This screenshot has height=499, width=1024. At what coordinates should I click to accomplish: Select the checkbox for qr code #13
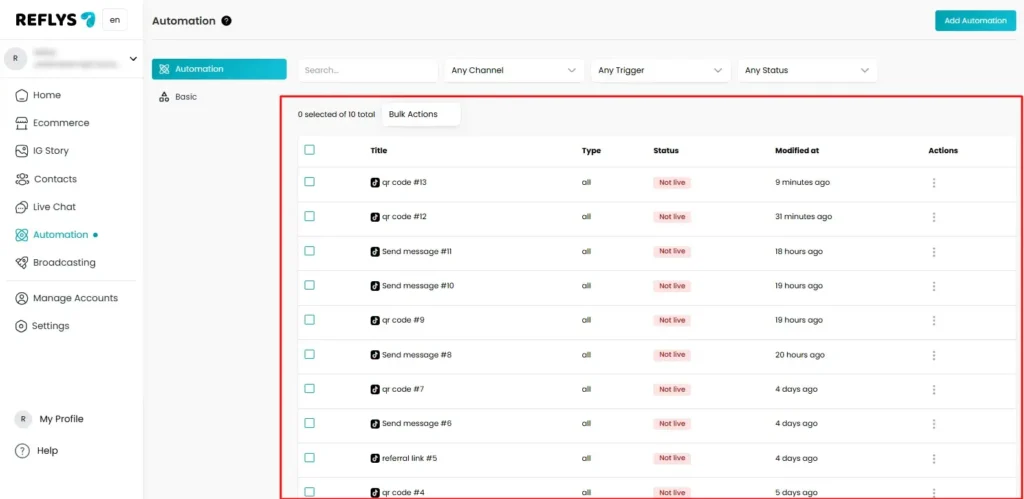coord(310,182)
